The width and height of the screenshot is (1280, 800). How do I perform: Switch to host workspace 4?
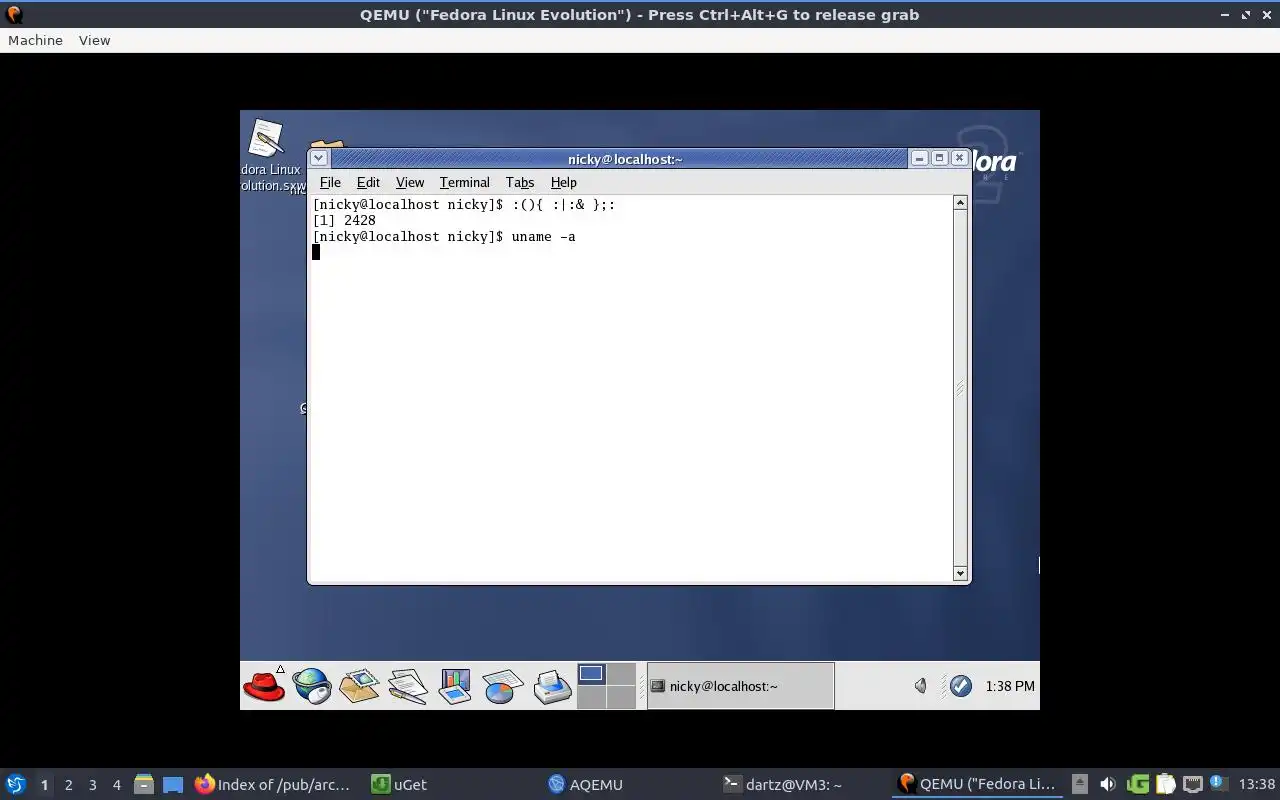pyautogui.click(x=116, y=784)
